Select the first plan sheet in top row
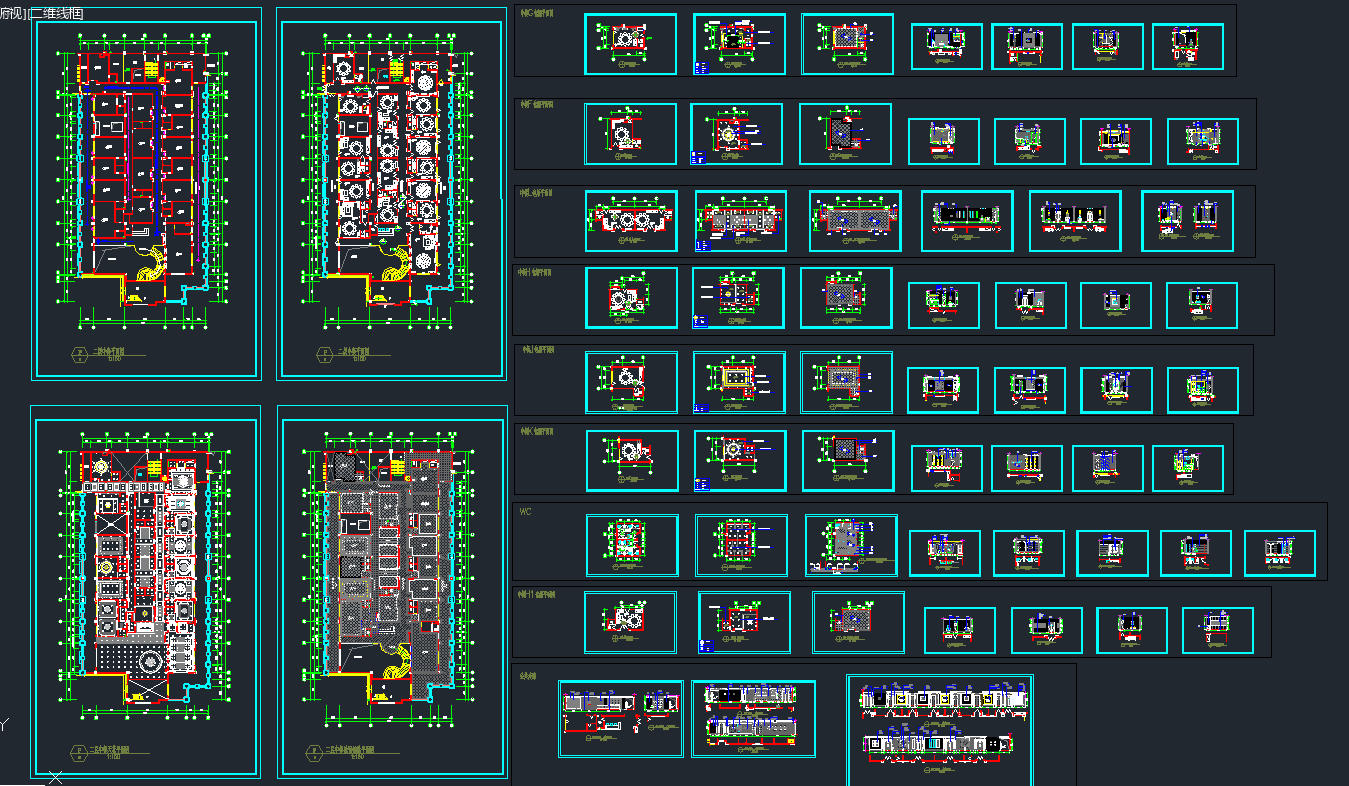 [630, 44]
